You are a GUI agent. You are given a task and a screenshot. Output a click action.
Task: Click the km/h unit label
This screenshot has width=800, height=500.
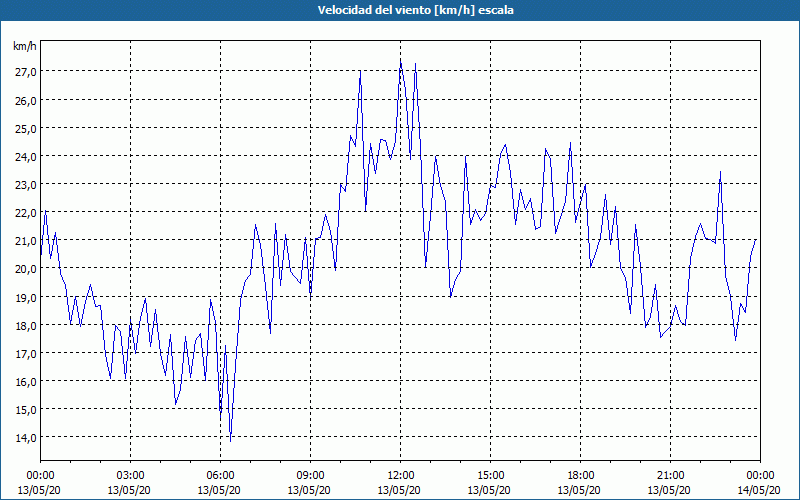(24, 46)
